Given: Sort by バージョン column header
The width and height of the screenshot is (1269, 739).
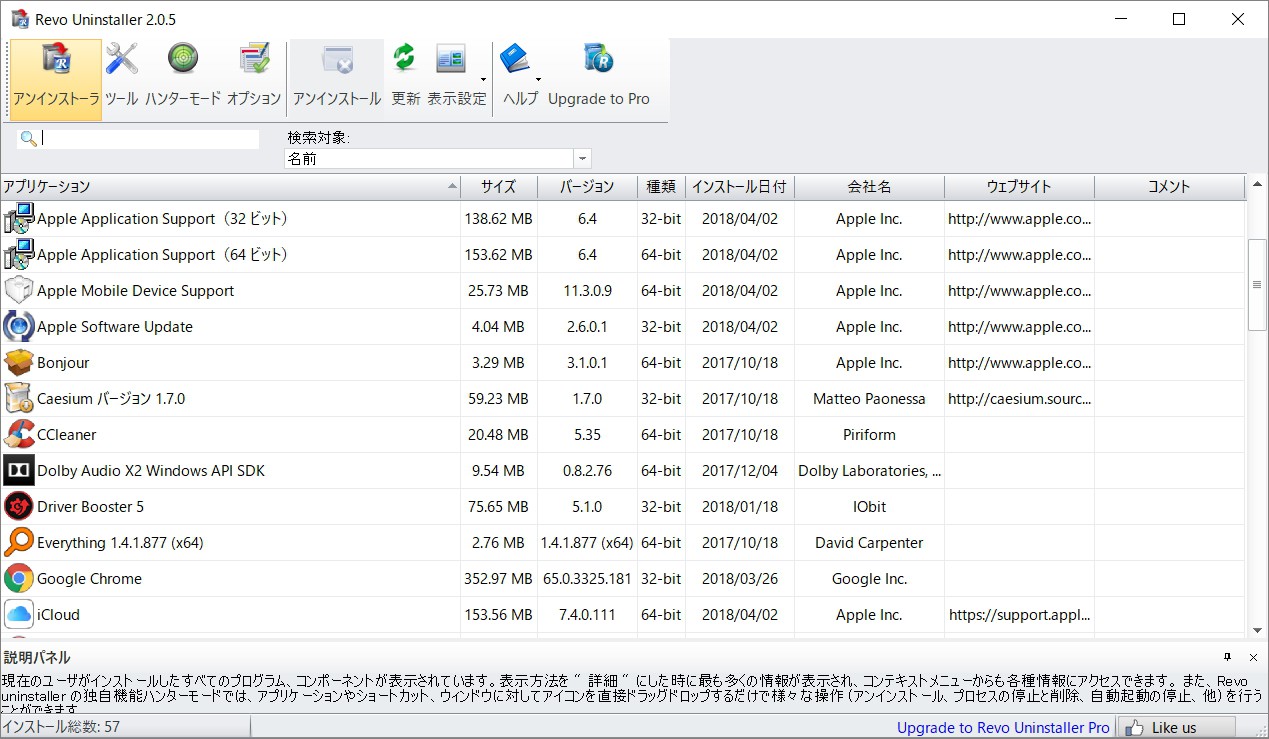Looking at the screenshot, I should pos(587,187).
